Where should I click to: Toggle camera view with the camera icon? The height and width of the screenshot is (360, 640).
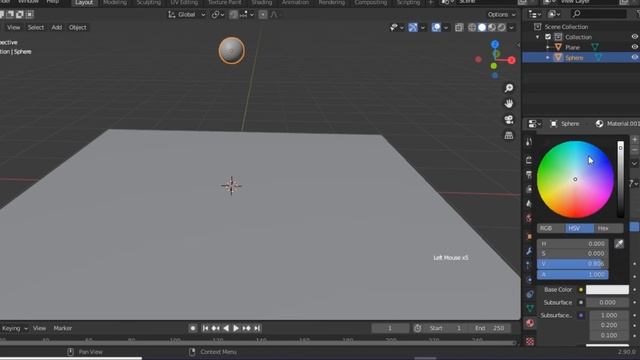(509, 119)
